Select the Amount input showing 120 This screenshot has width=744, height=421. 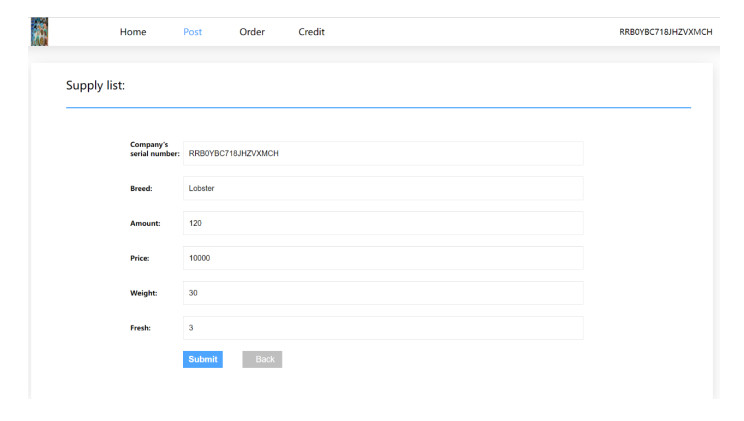click(382, 223)
